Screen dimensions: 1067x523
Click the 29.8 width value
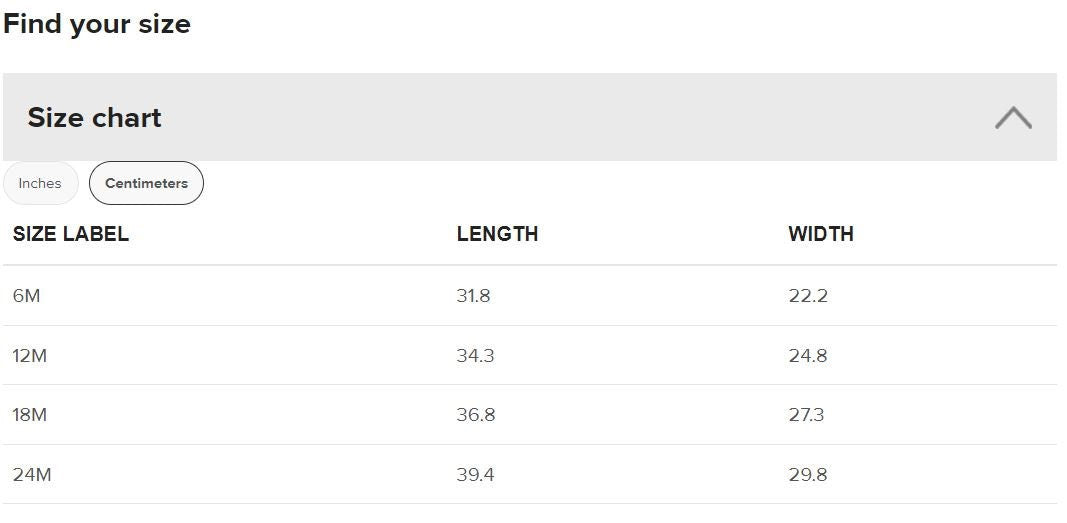(808, 475)
